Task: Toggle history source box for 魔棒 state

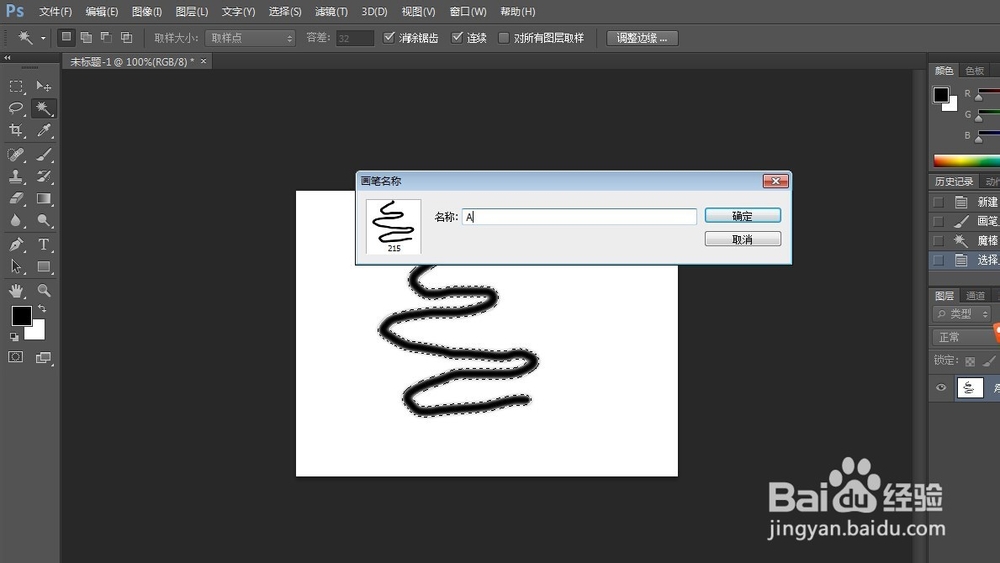Action: [938, 240]
